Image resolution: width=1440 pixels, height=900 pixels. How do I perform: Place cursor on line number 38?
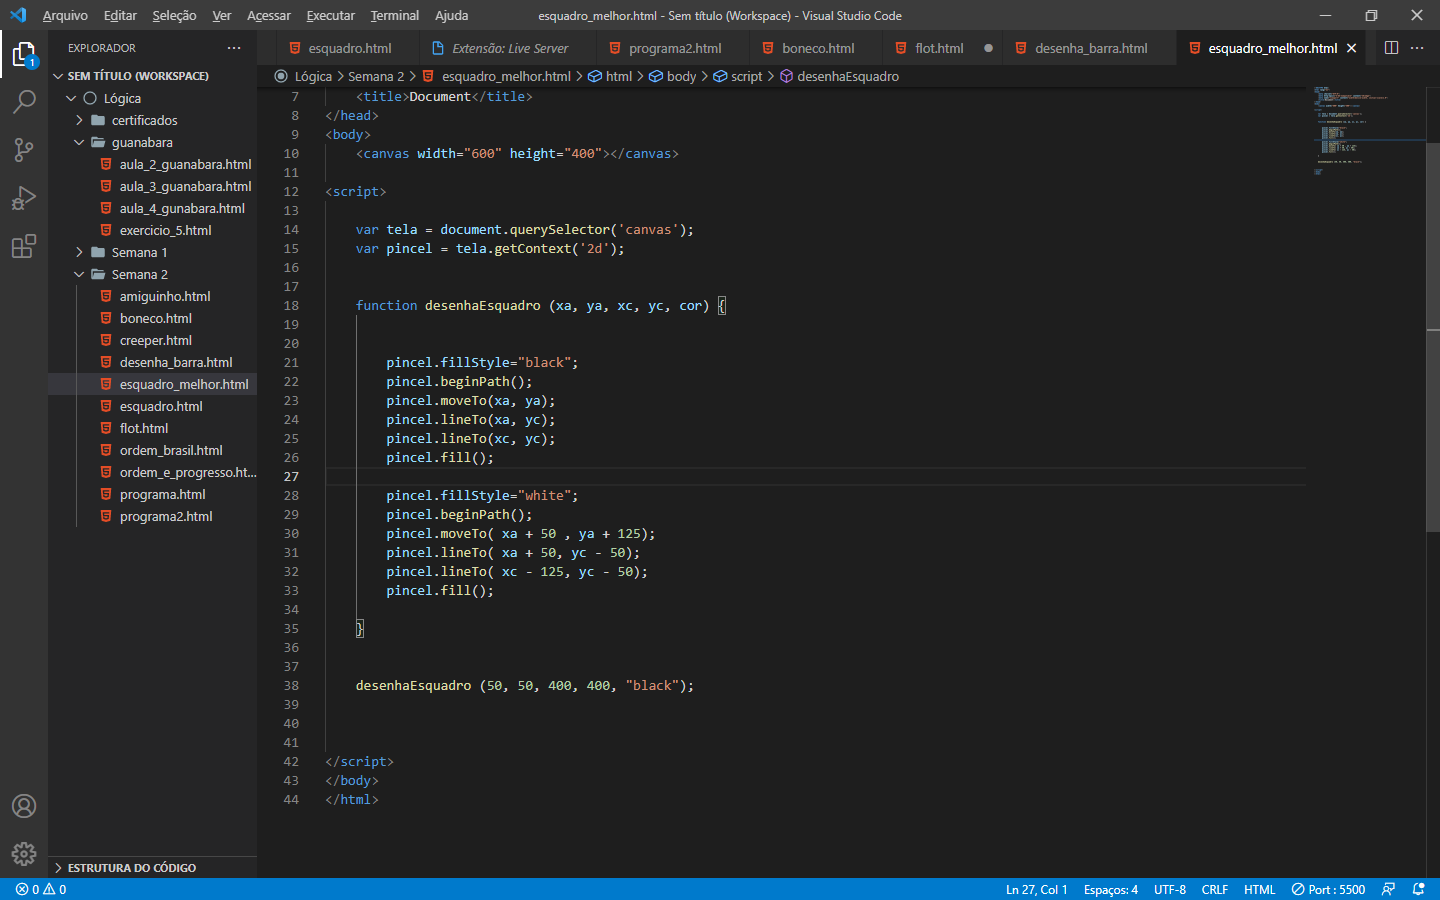pos(291,685)
